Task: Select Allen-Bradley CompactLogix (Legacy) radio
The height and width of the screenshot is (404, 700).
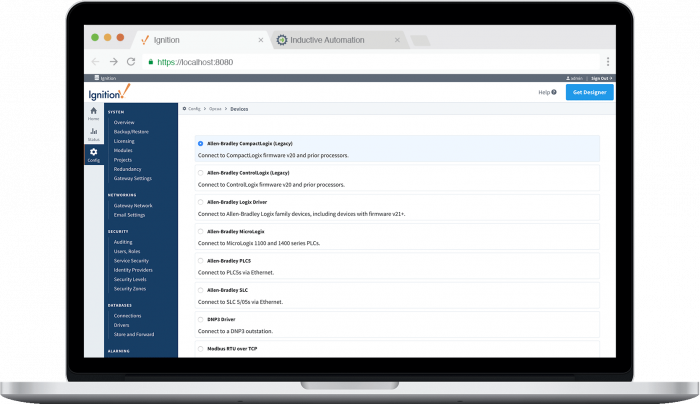Action: pyautogui.click(x=200, y=143)
